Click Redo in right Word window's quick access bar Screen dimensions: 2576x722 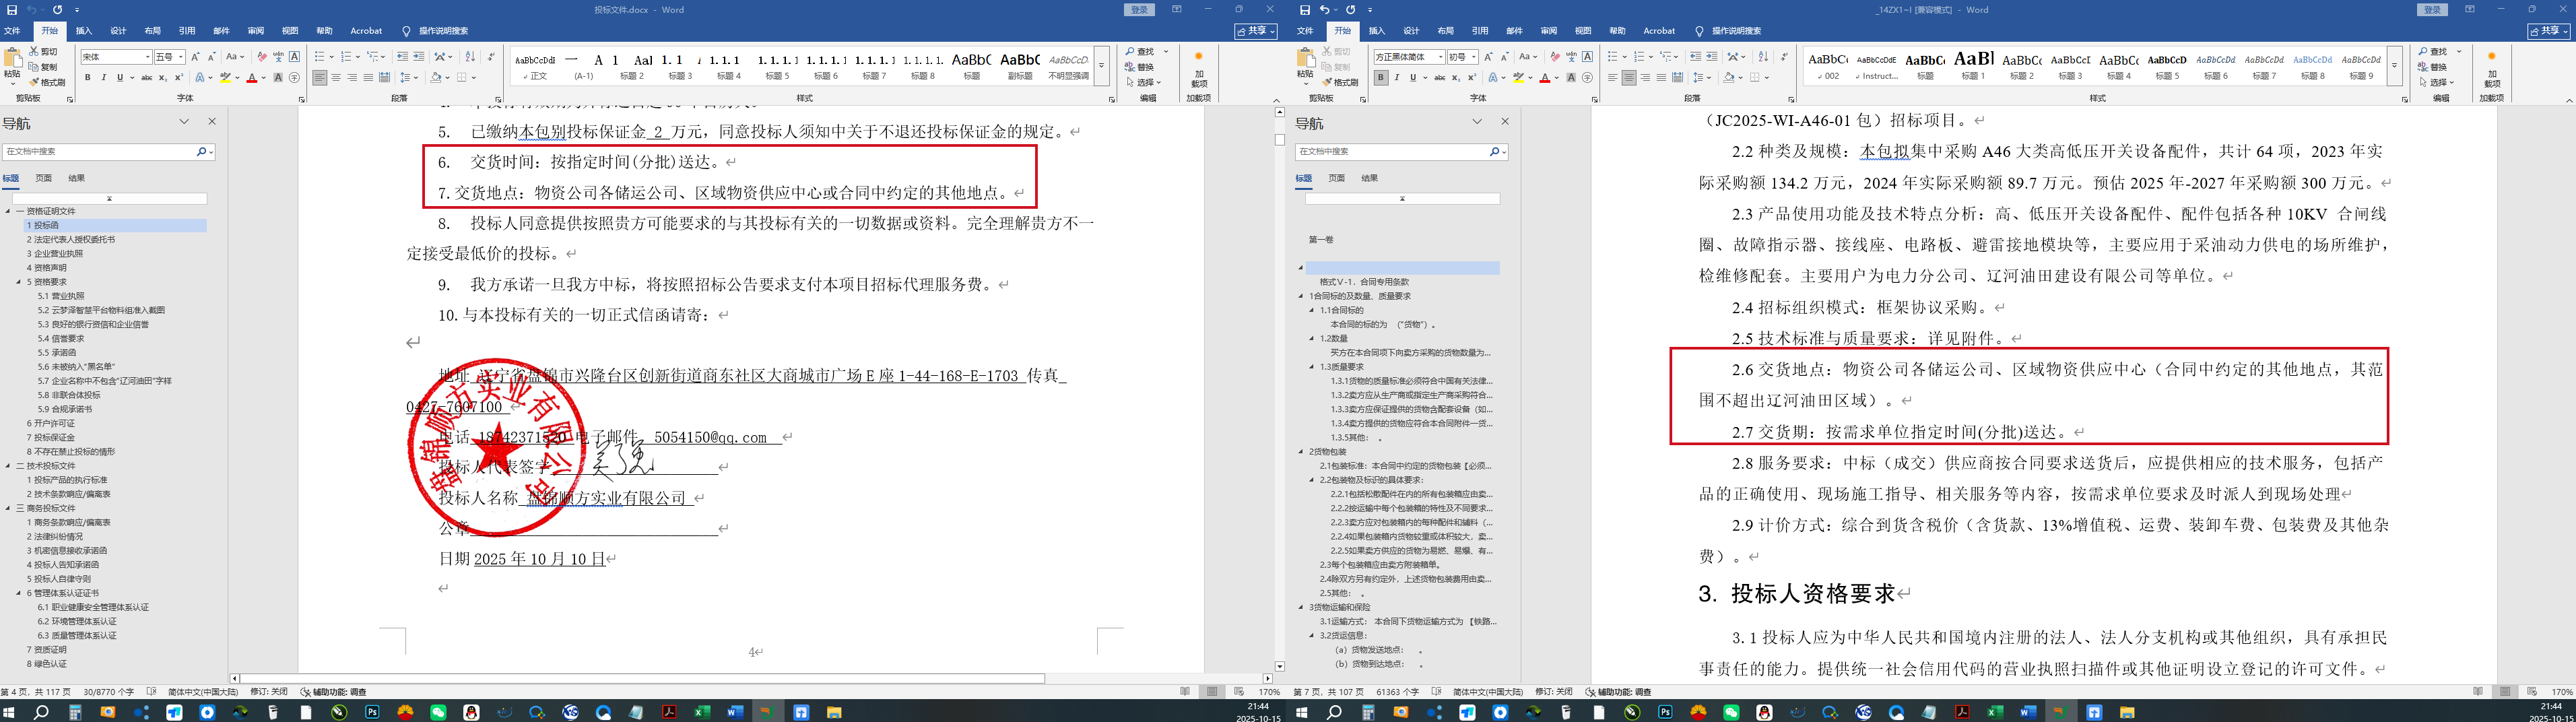(1352, 10)
